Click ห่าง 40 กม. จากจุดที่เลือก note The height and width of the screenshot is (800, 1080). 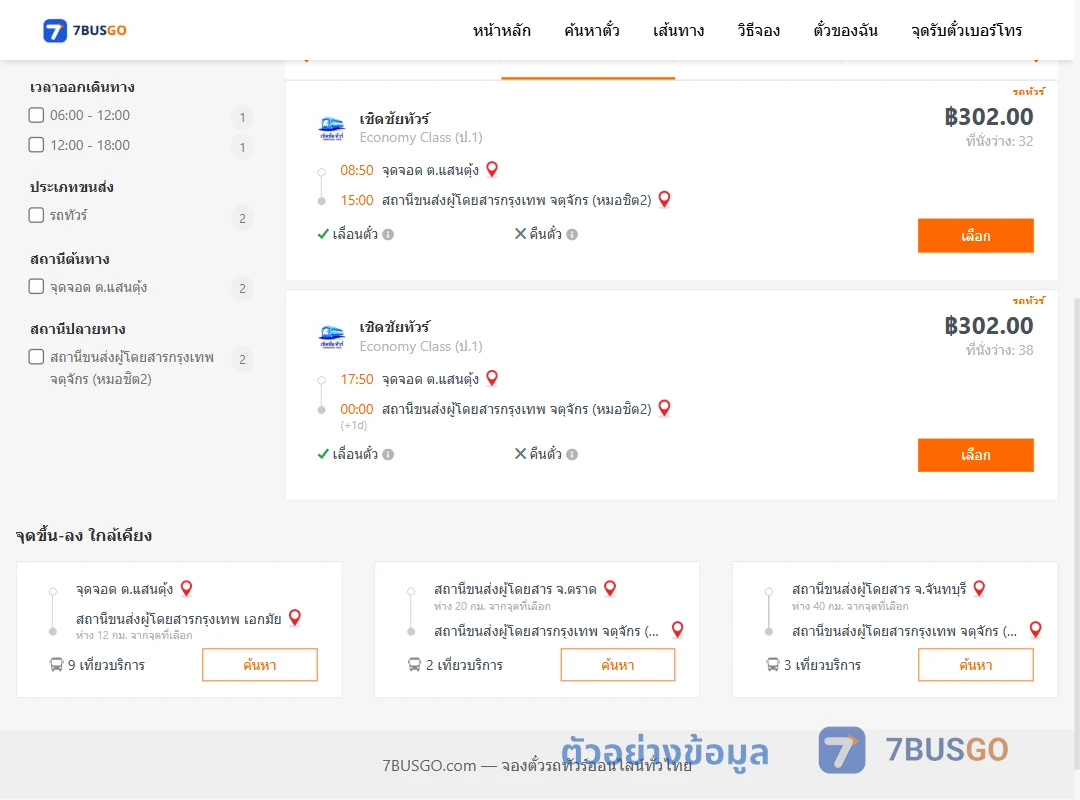click(850, 606)
